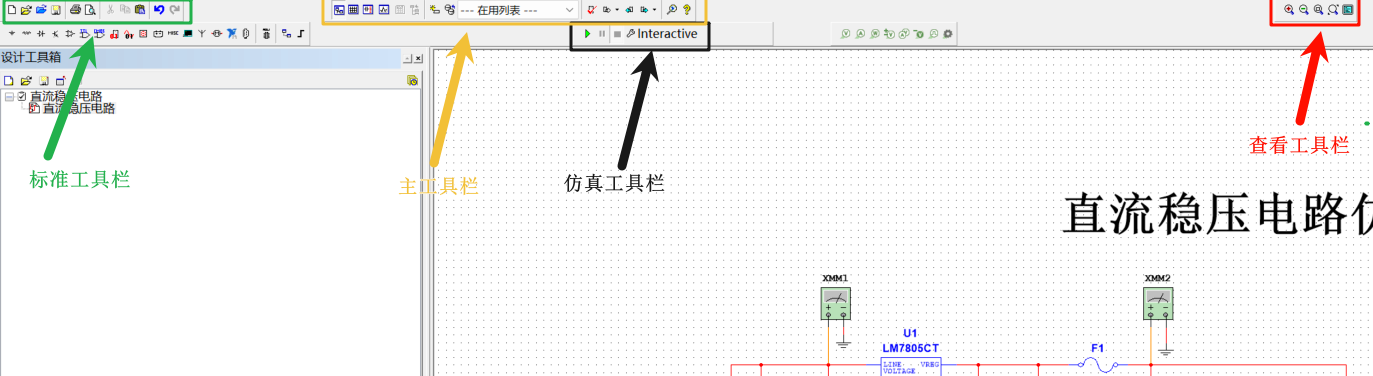Screen dimensions: 1373x376
Task: Close the 设计工具箱 panel
Action: [418, 58]
